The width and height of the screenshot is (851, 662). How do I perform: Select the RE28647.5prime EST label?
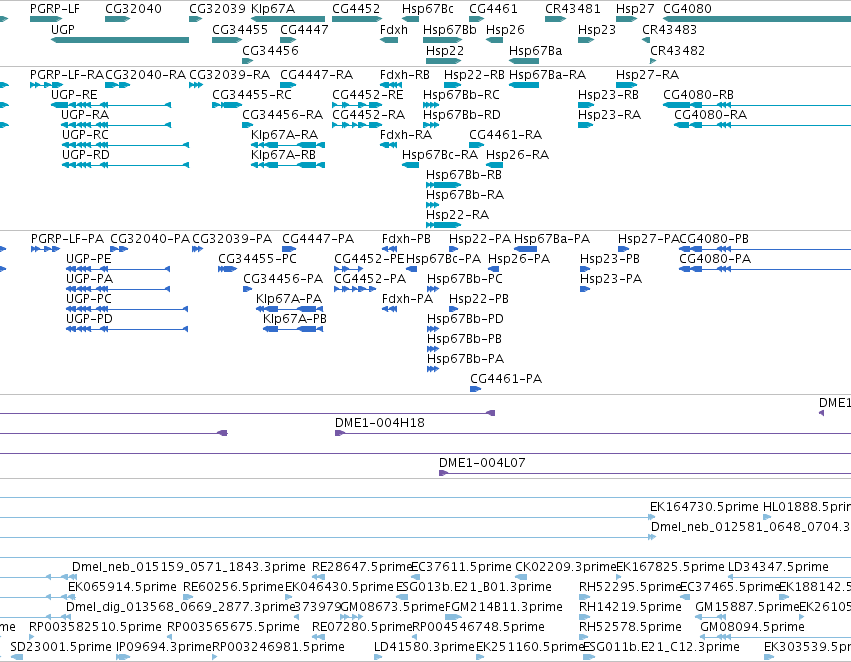363,567
